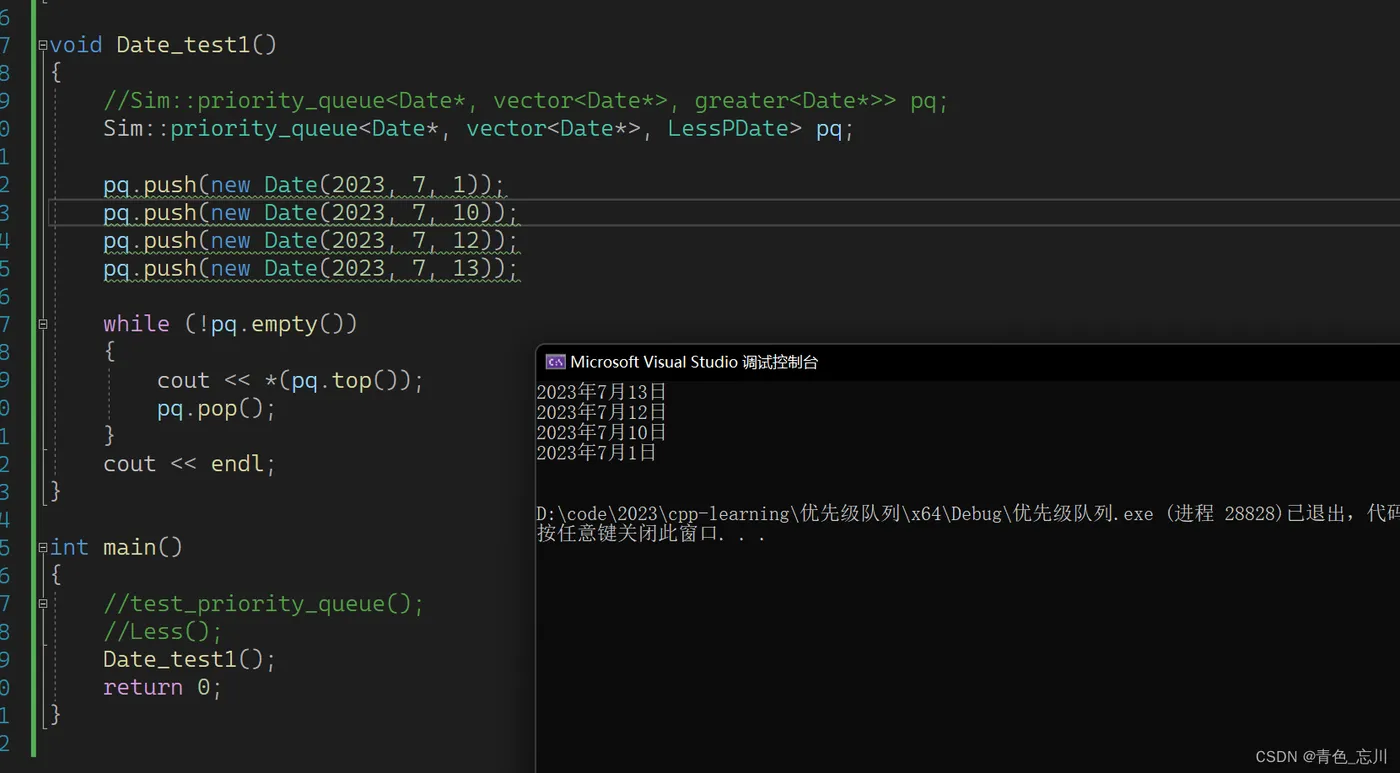Click the pq.push line with day 10

coord(310,213)
